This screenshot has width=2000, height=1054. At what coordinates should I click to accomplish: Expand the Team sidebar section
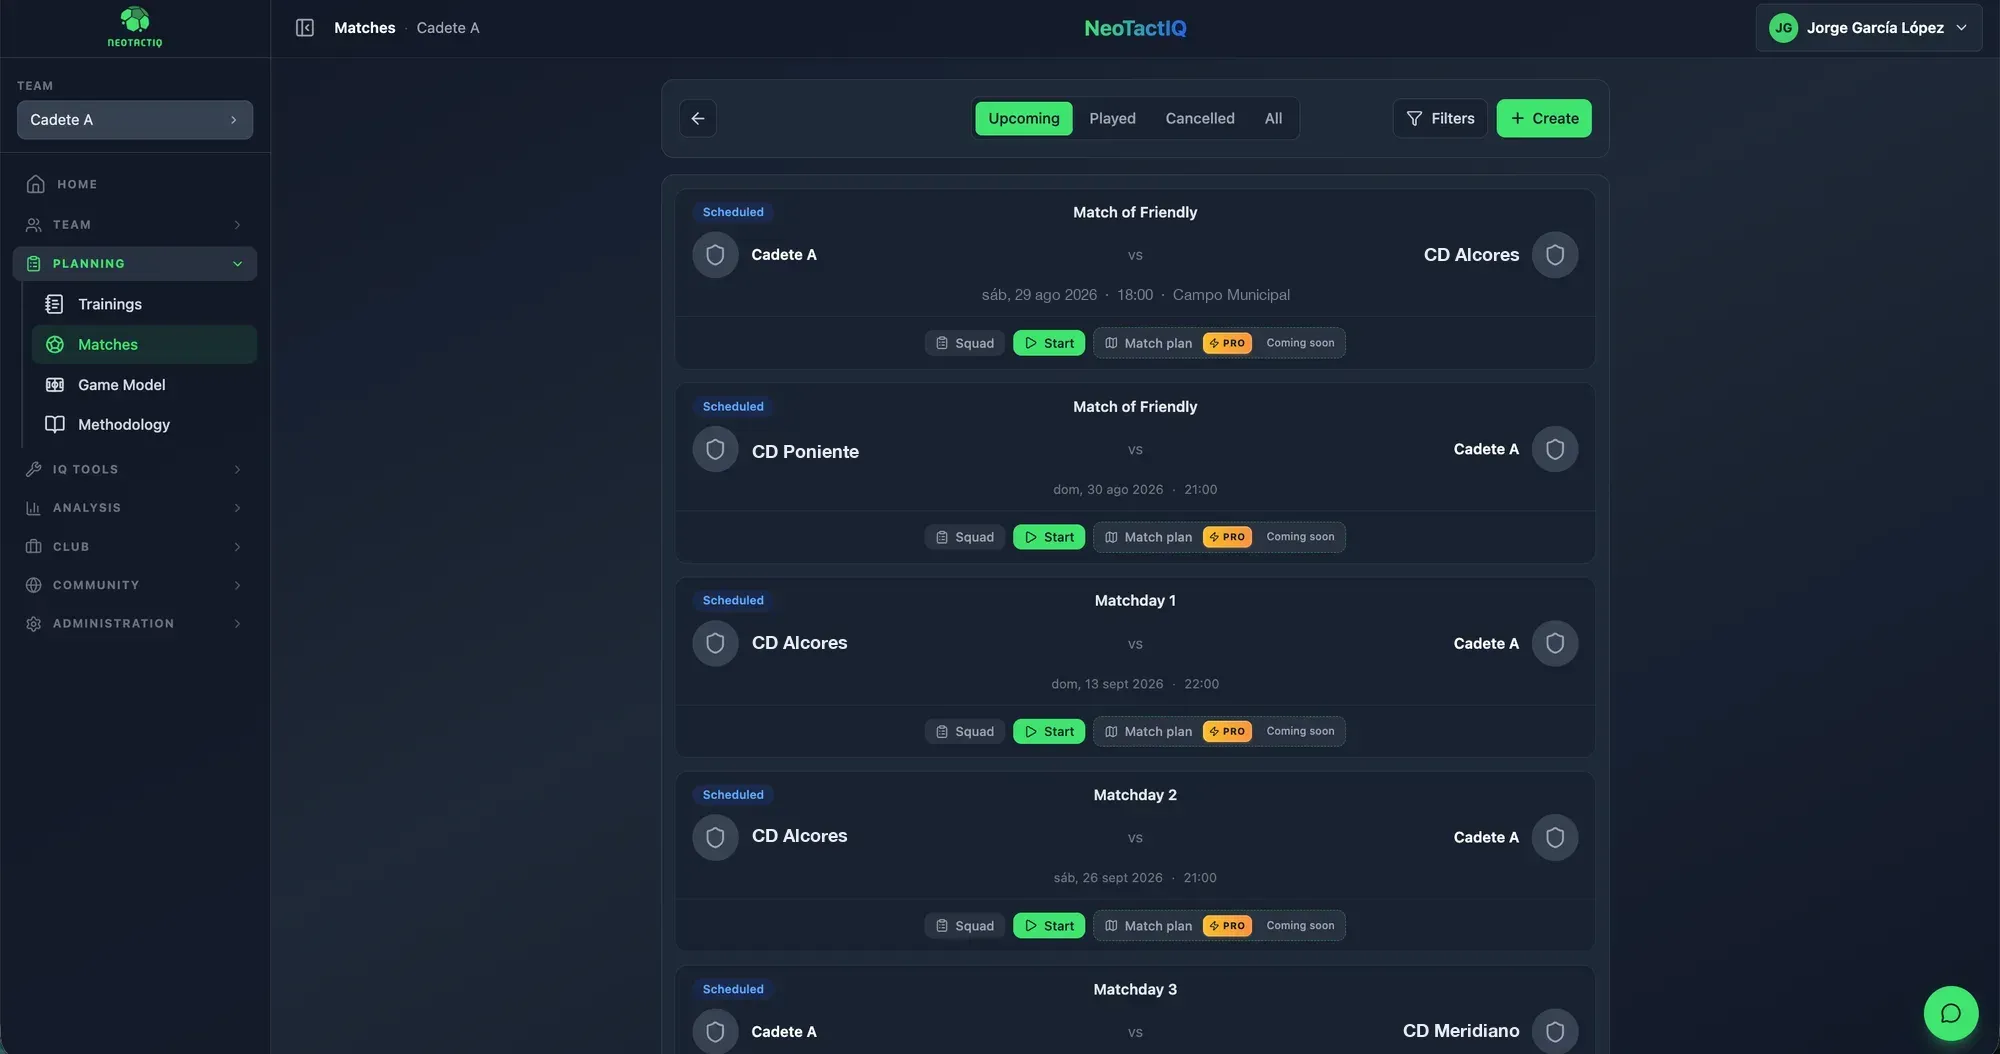135,225
